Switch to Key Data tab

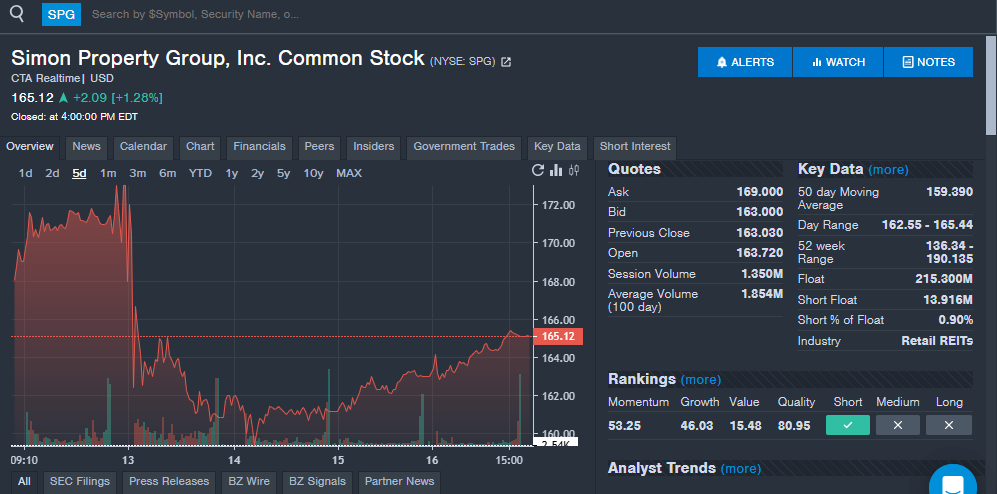tap(558, 147)
